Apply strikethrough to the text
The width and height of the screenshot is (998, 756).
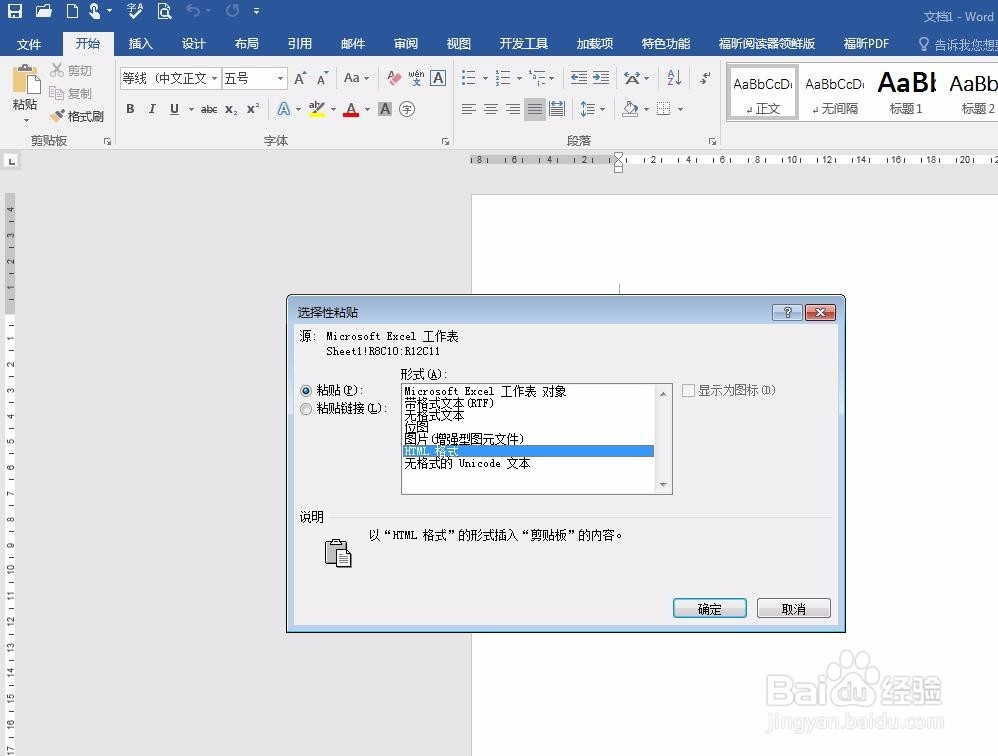209,109
